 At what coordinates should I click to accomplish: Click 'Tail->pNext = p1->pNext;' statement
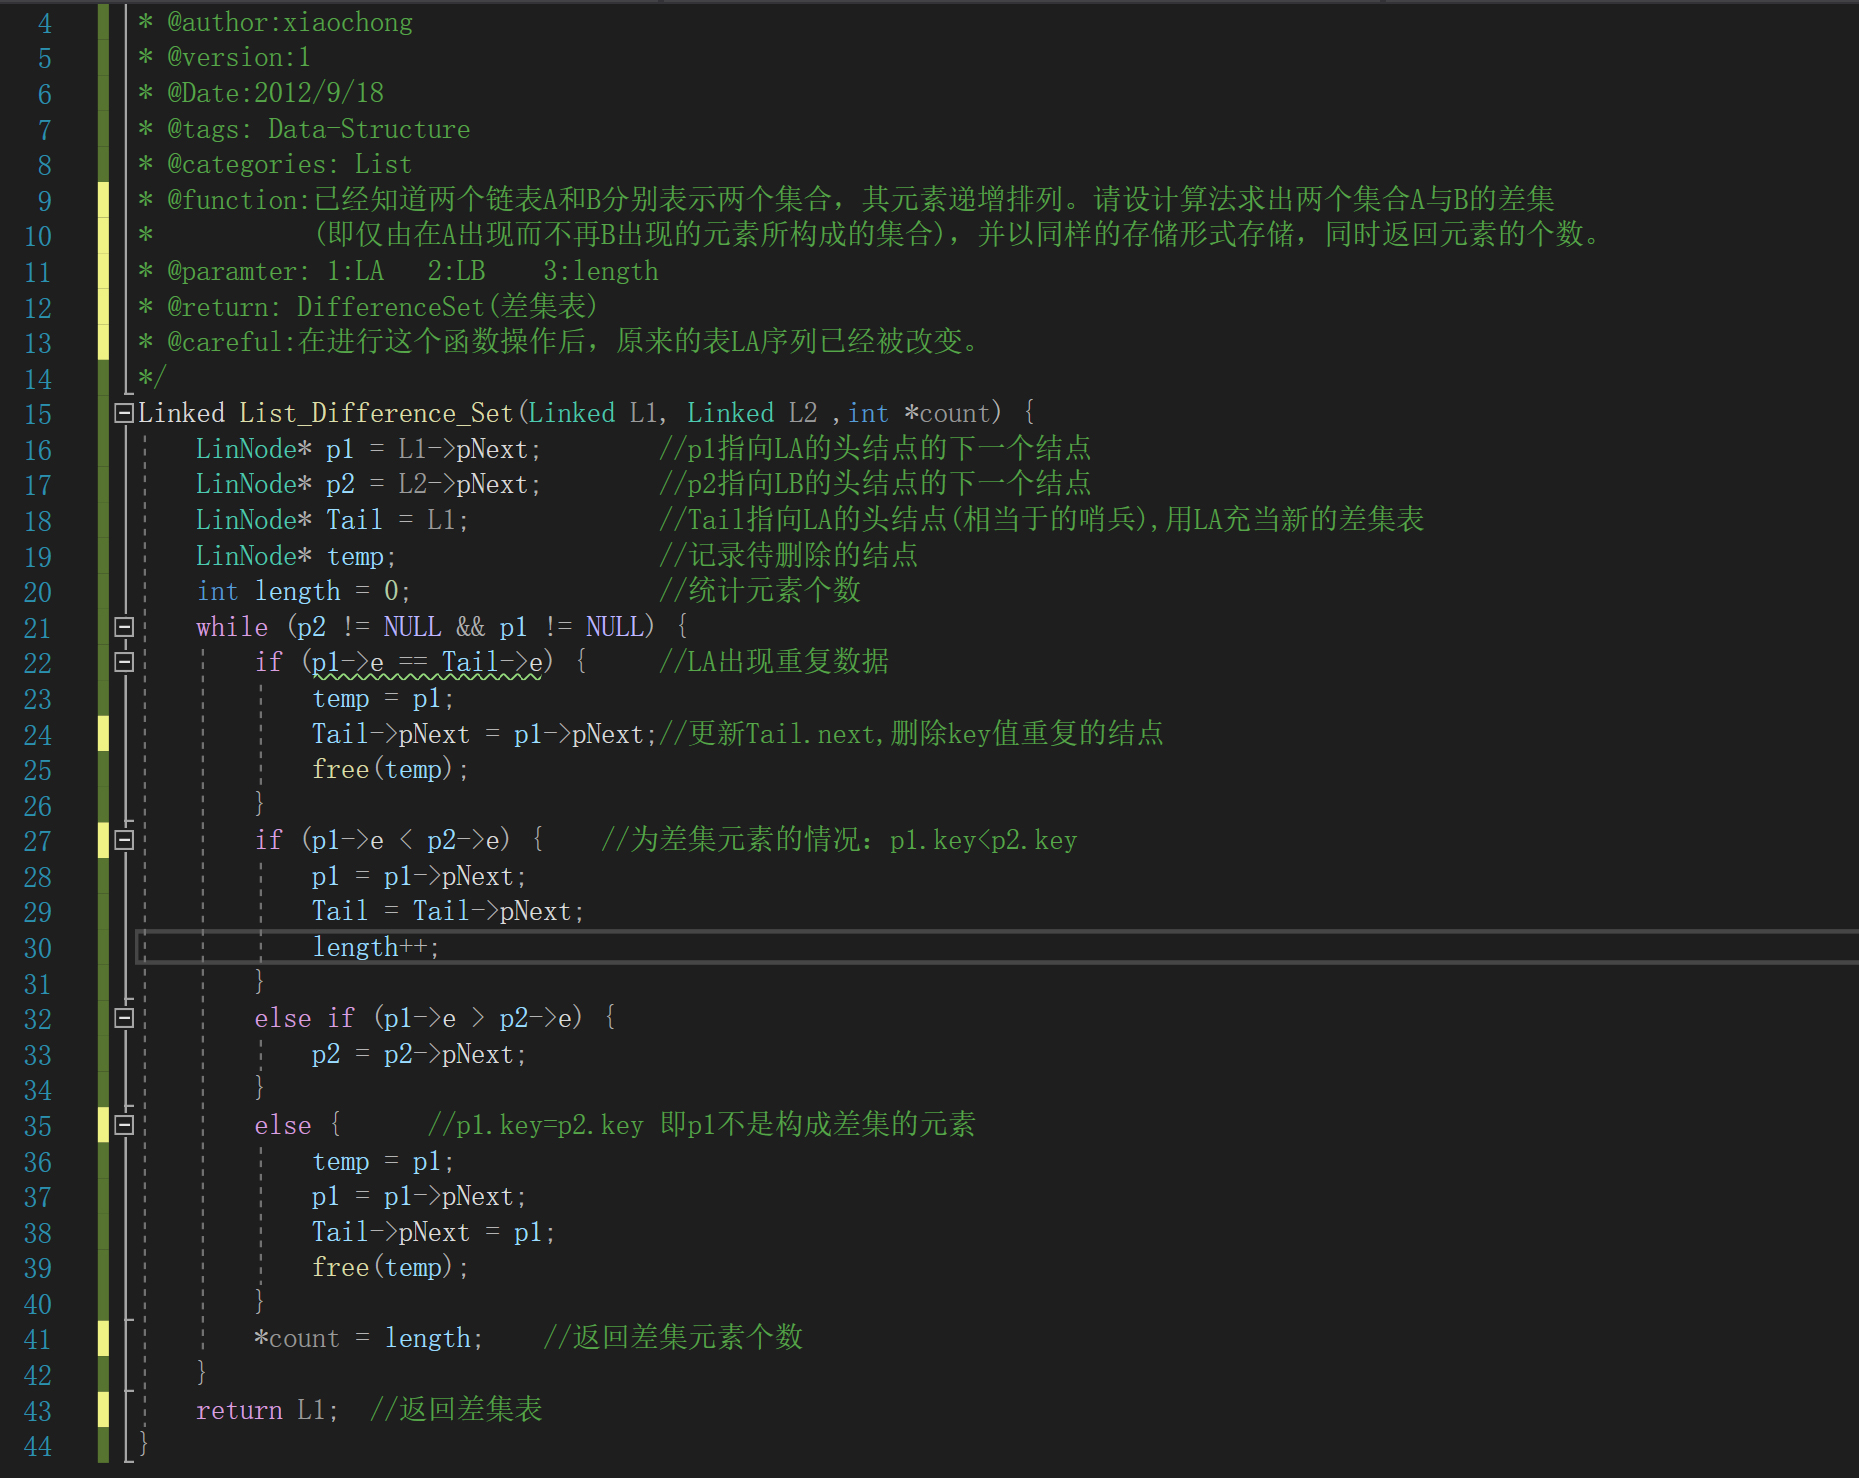click(x=484, y=734)
